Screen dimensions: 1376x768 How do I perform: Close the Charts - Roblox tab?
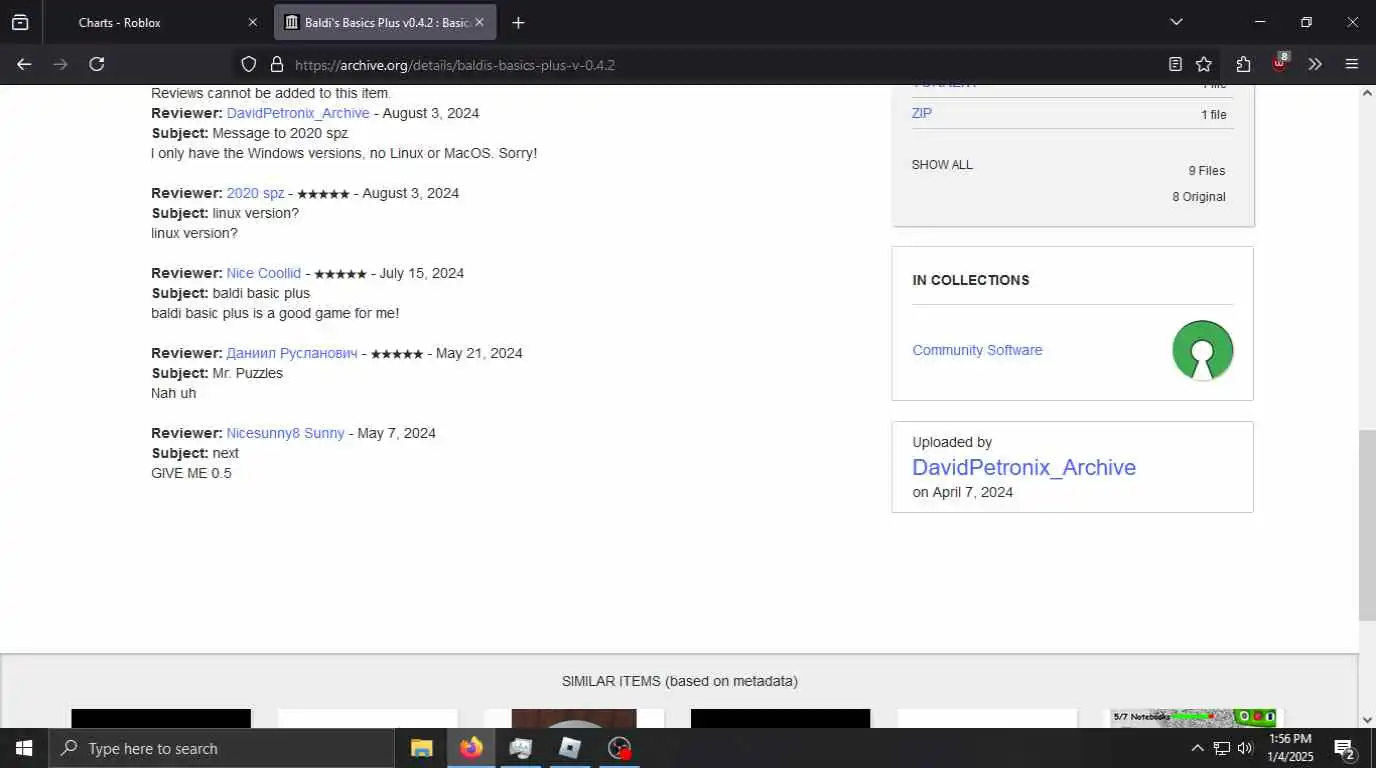tap(252, 22)
